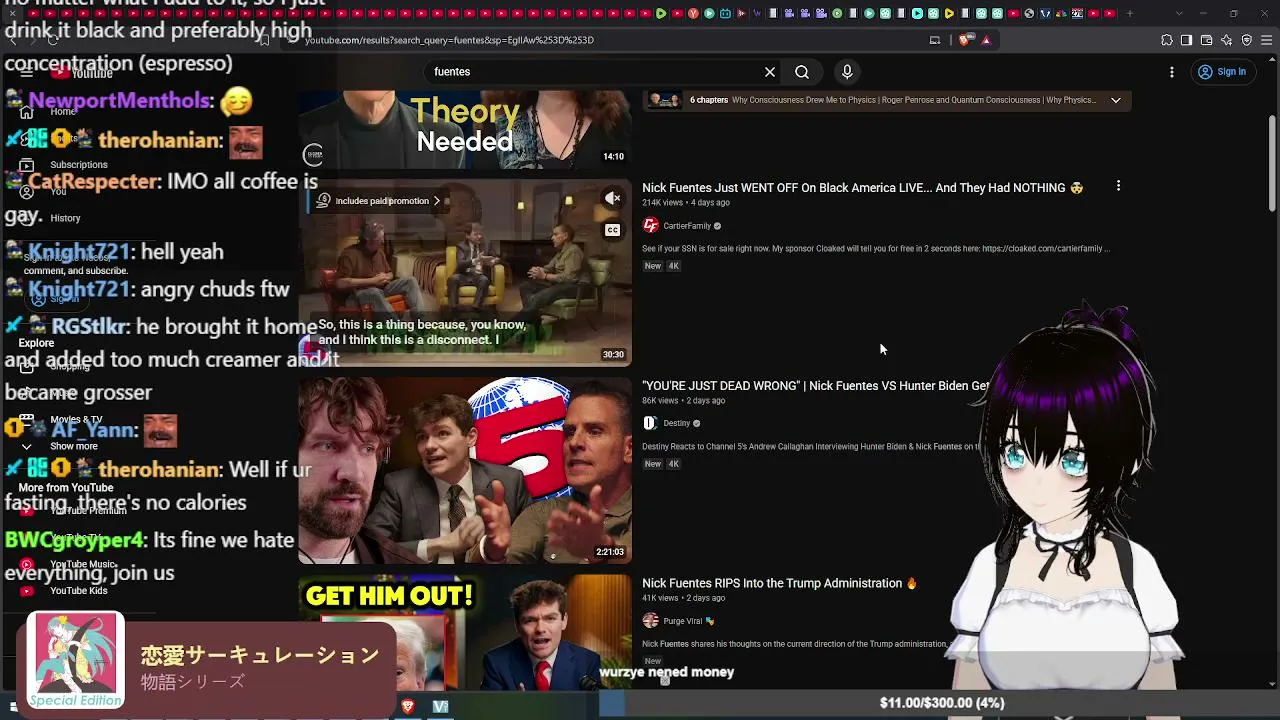Viewport: 1280px width, 720px height.
Task: Click the Sign in button
Action: tap(1222, 72)
